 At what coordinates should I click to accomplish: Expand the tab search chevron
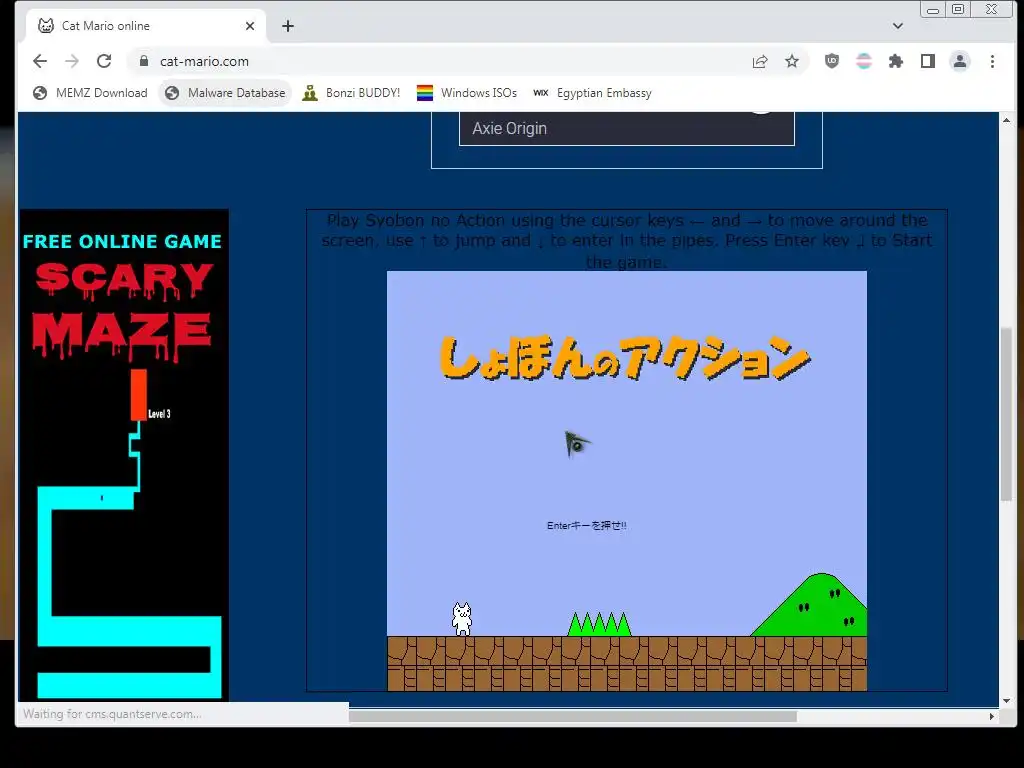click(x=898, y=26)
